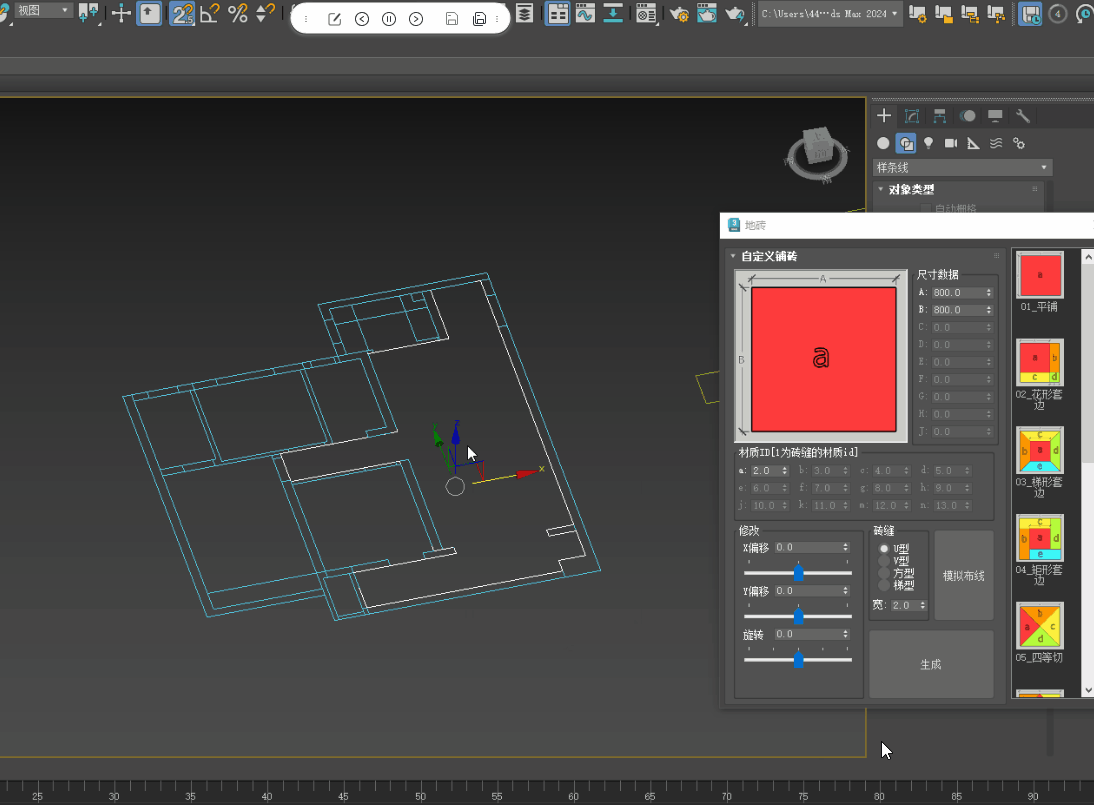Click the material ID a spinner arrows

pyautogui.click(x=785, y=471)
